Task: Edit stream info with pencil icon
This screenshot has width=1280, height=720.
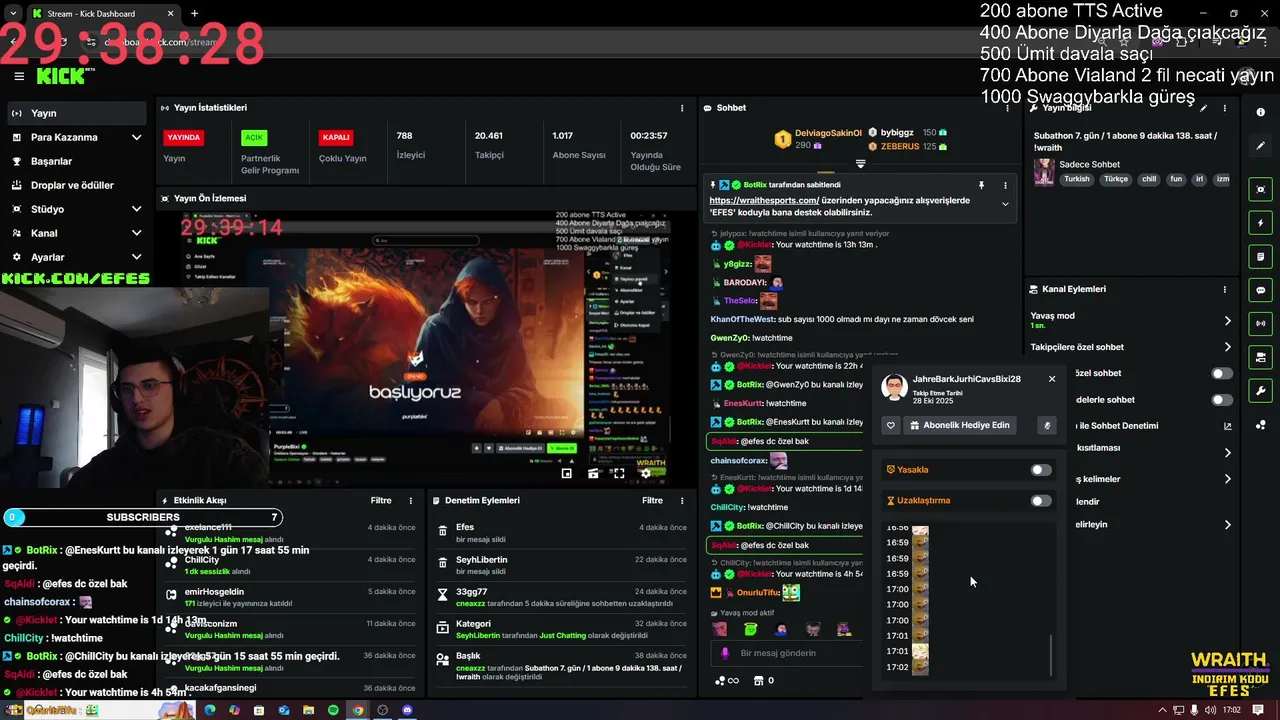Action: click(1204, 108)
